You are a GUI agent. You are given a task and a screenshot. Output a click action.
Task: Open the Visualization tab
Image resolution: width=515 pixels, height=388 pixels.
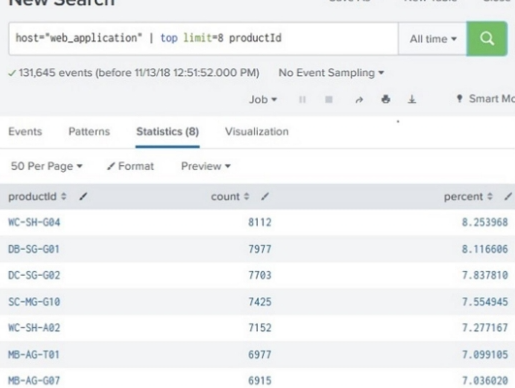pos(257,131)
